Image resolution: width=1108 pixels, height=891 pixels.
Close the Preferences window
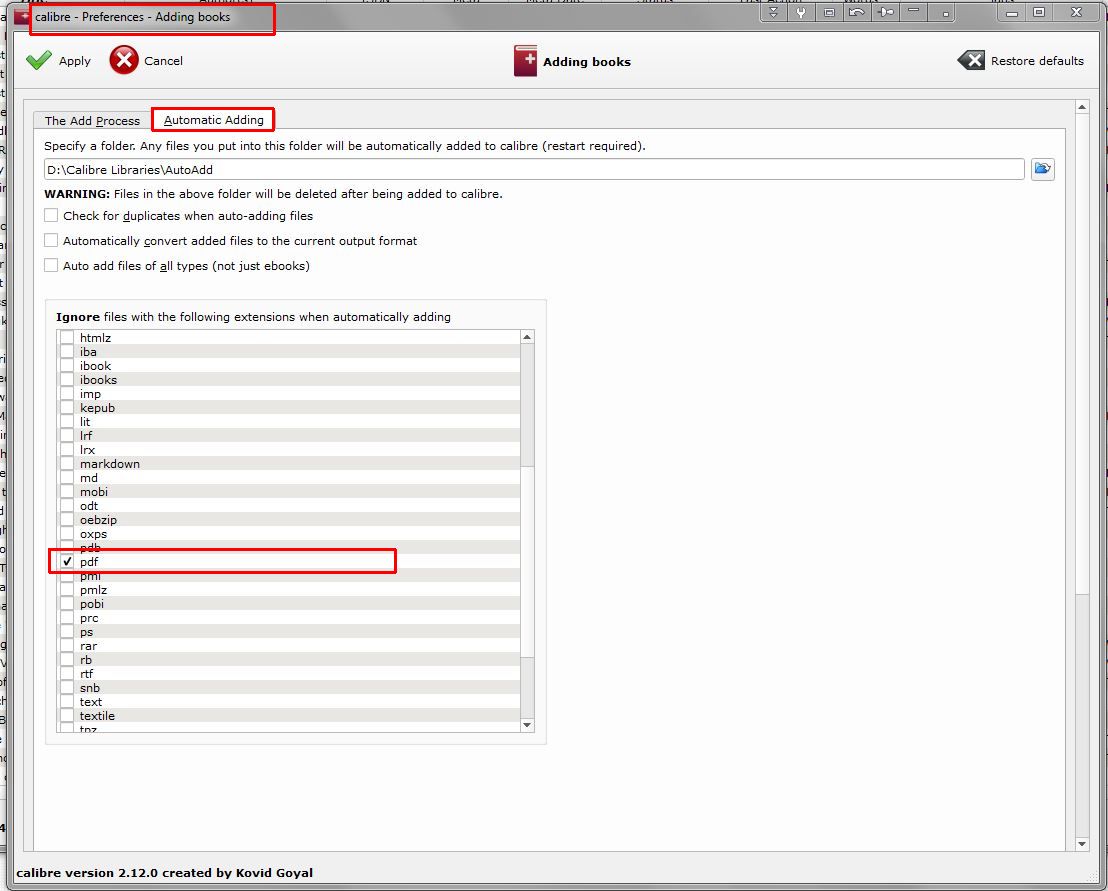point(1076,13)
